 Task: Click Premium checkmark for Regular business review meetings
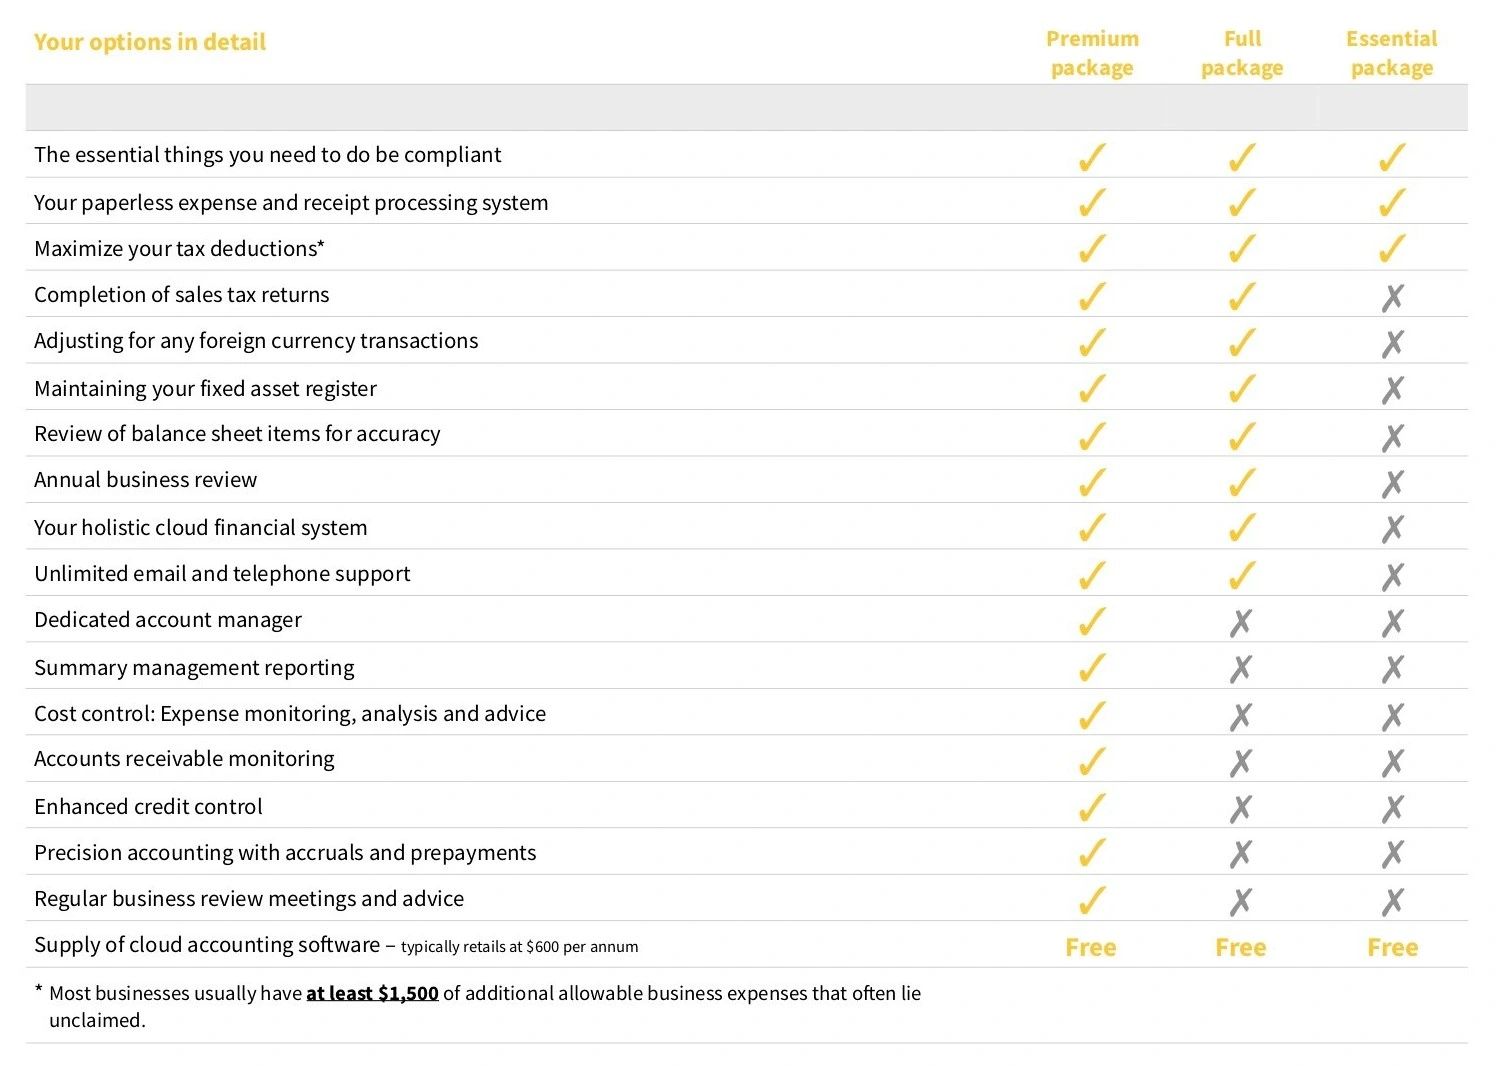(1092, 900)
